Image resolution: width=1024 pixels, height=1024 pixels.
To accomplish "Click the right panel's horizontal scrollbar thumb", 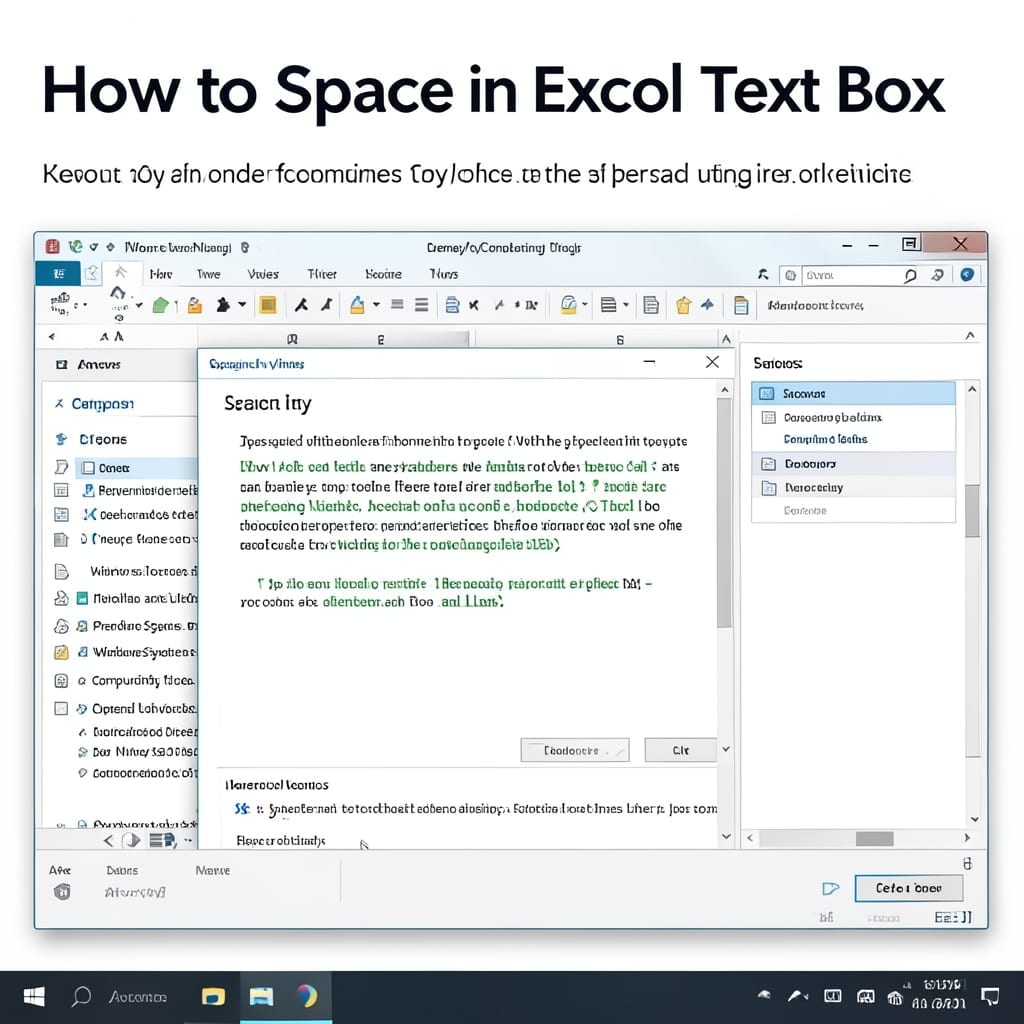I will (x=874, y=839).
